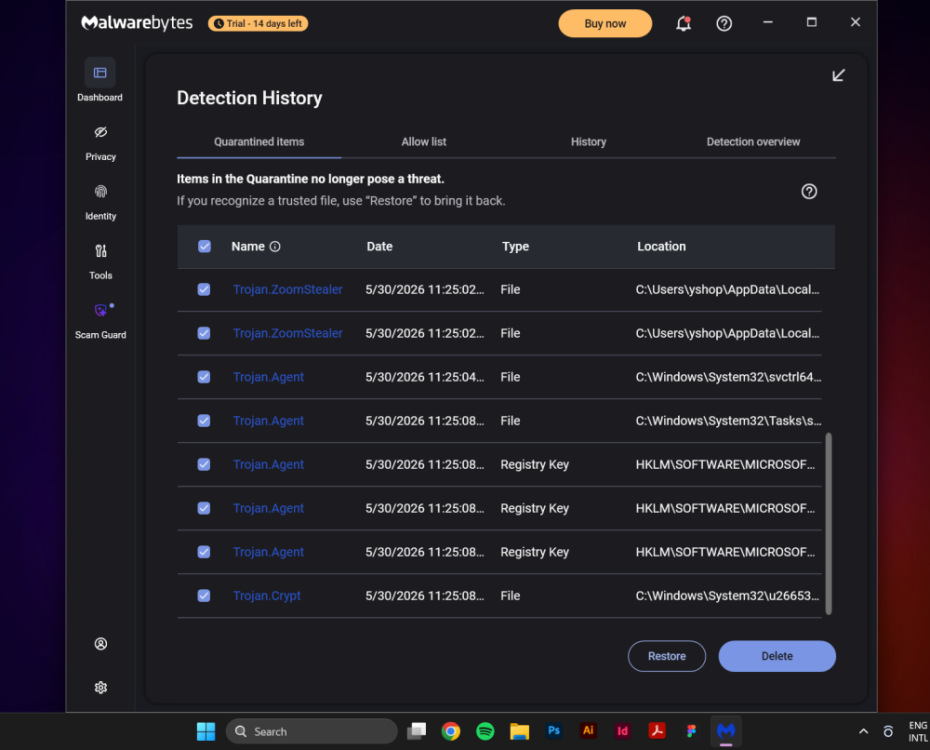930x750 pixels.
Task: Click location C:\Windows\System32\Tasks\s...
Action: 728,421
